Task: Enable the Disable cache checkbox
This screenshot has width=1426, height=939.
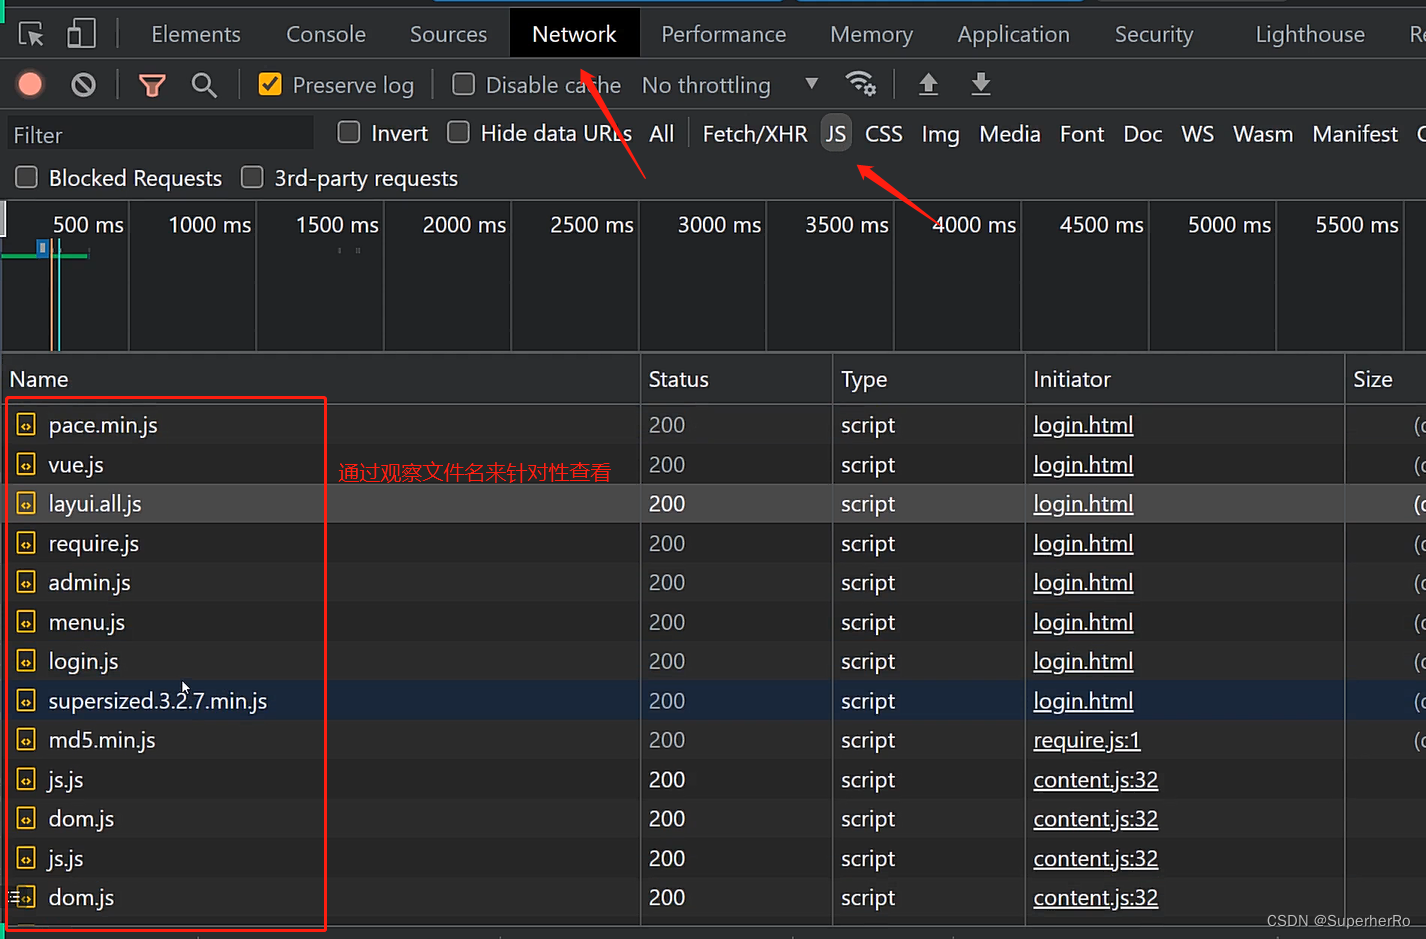Action: [463, 84]
